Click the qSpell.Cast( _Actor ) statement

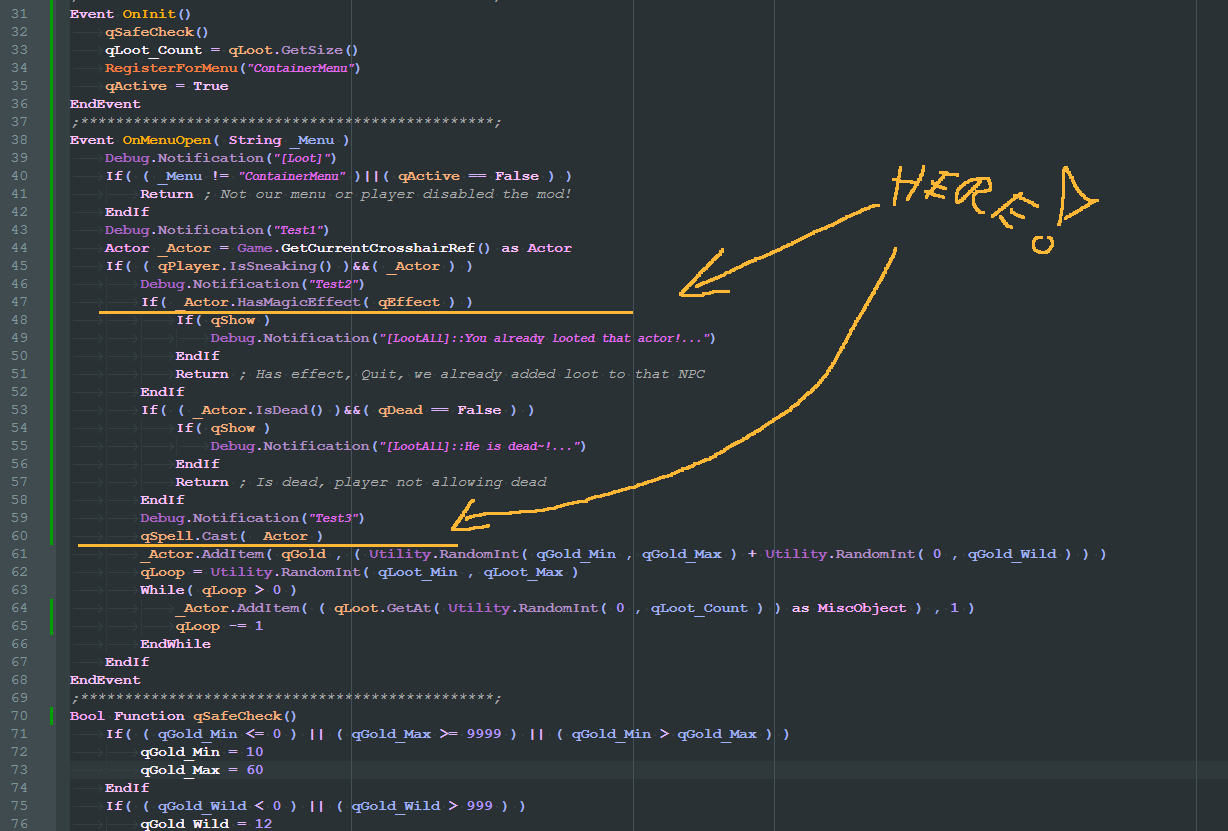coord(232,536)
